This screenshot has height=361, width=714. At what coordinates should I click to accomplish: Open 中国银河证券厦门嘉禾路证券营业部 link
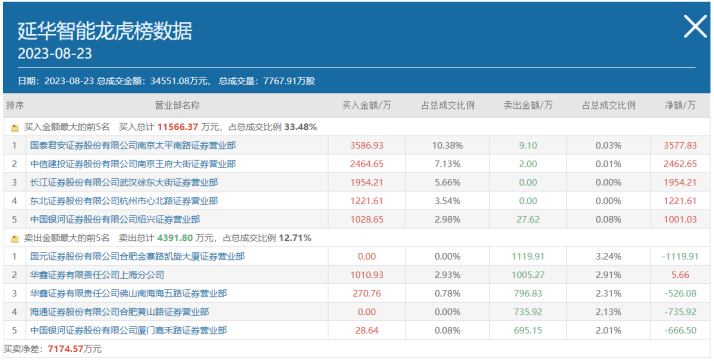128,330
